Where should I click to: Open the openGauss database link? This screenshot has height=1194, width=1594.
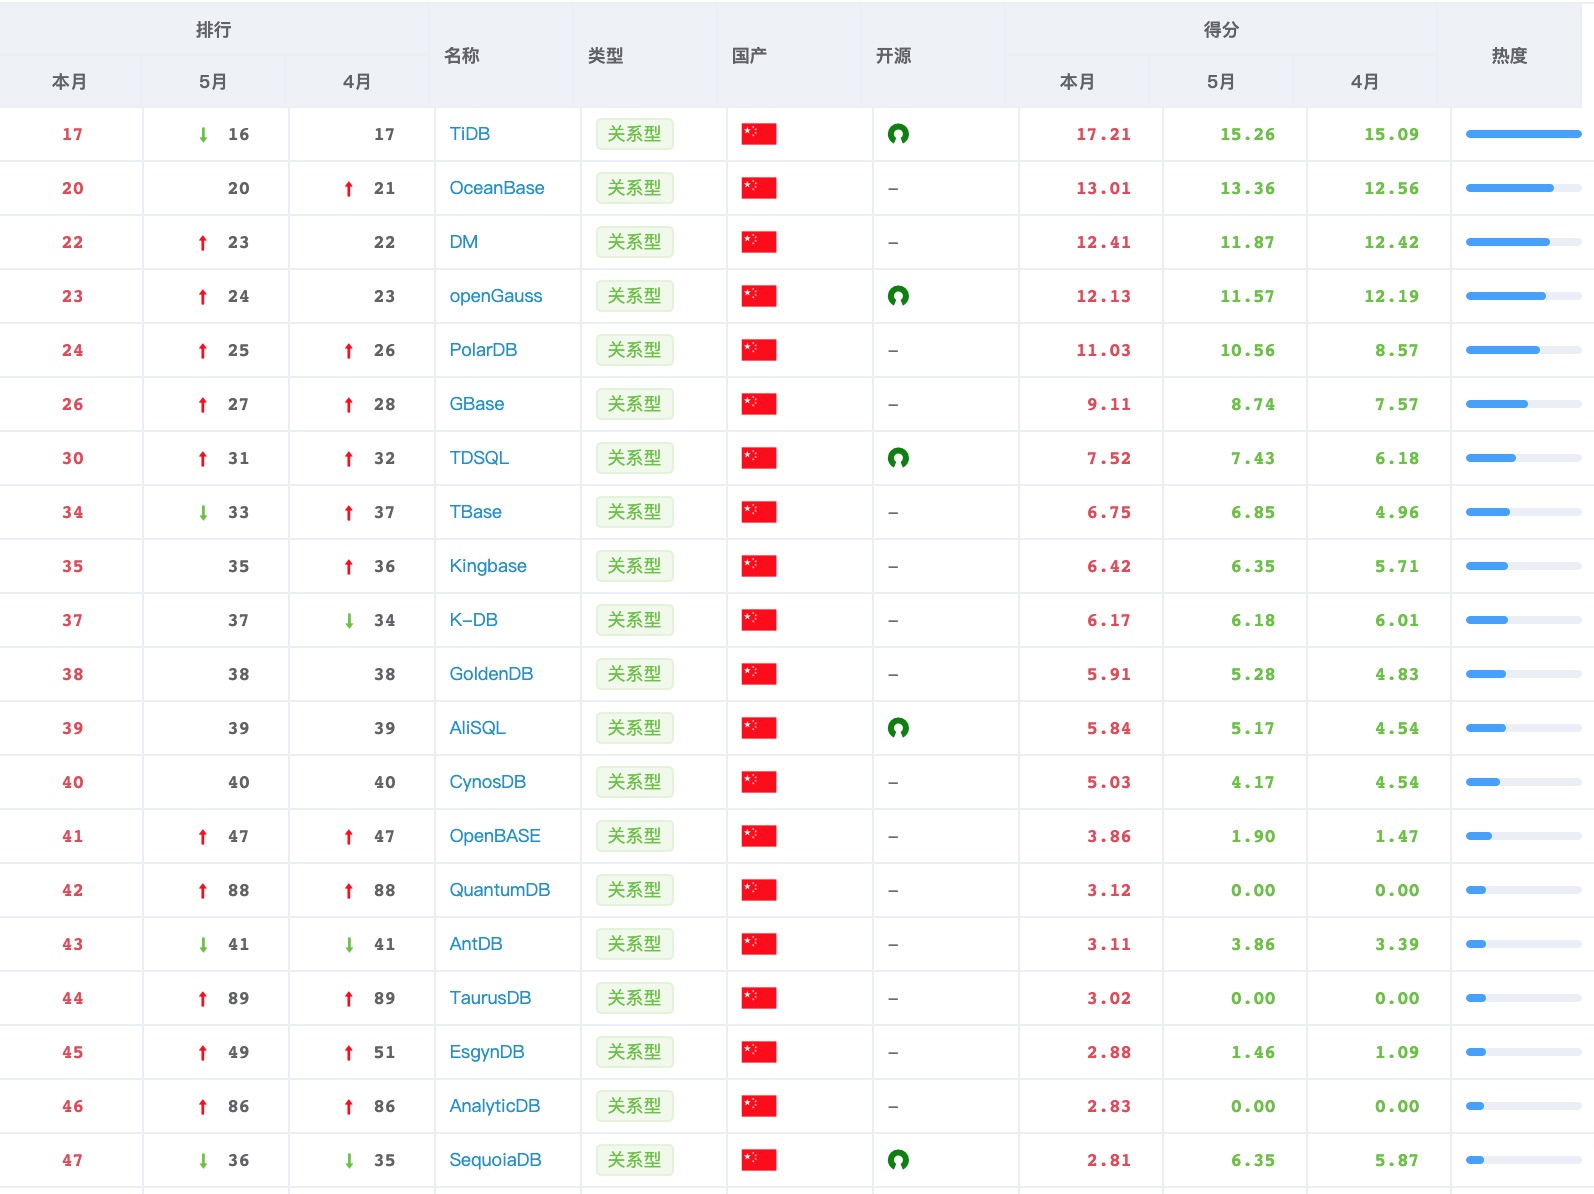pos(496,296)
